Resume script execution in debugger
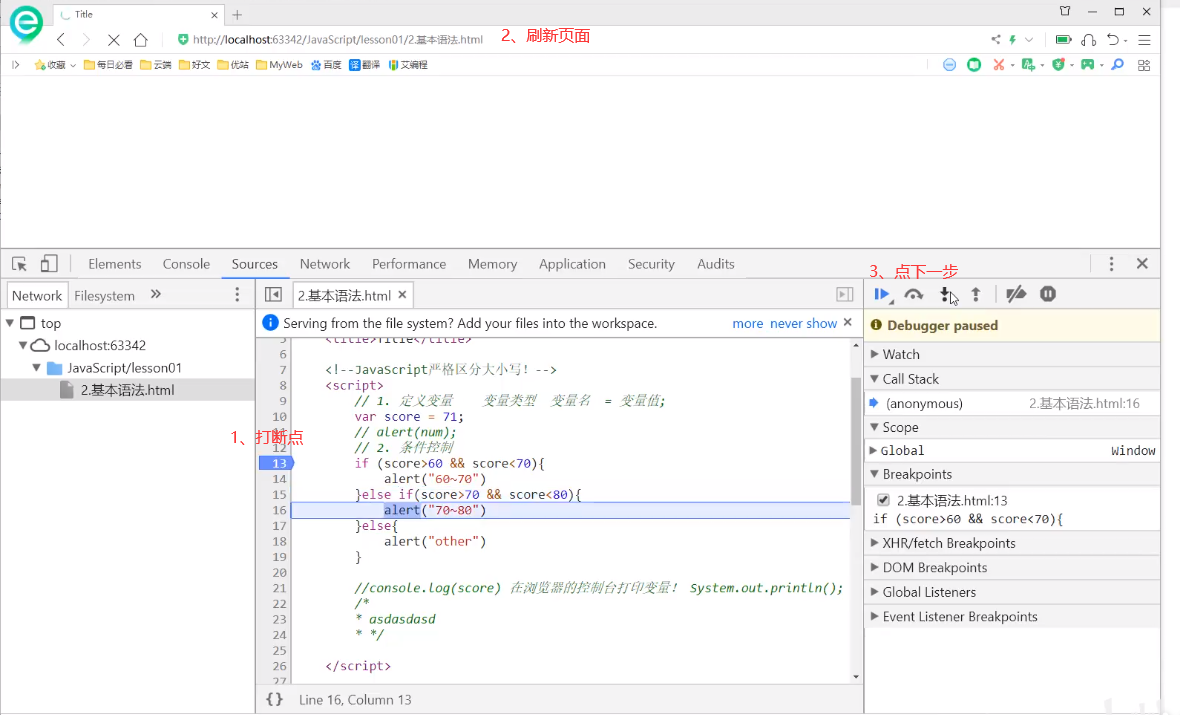 (882, 294)
